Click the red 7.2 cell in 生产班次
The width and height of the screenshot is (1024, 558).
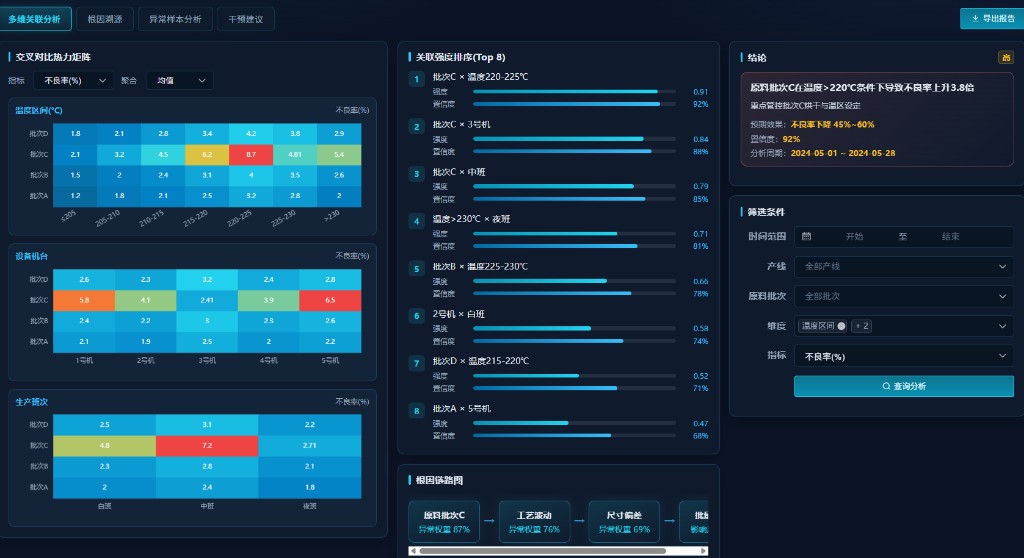[x=207, y=446]
